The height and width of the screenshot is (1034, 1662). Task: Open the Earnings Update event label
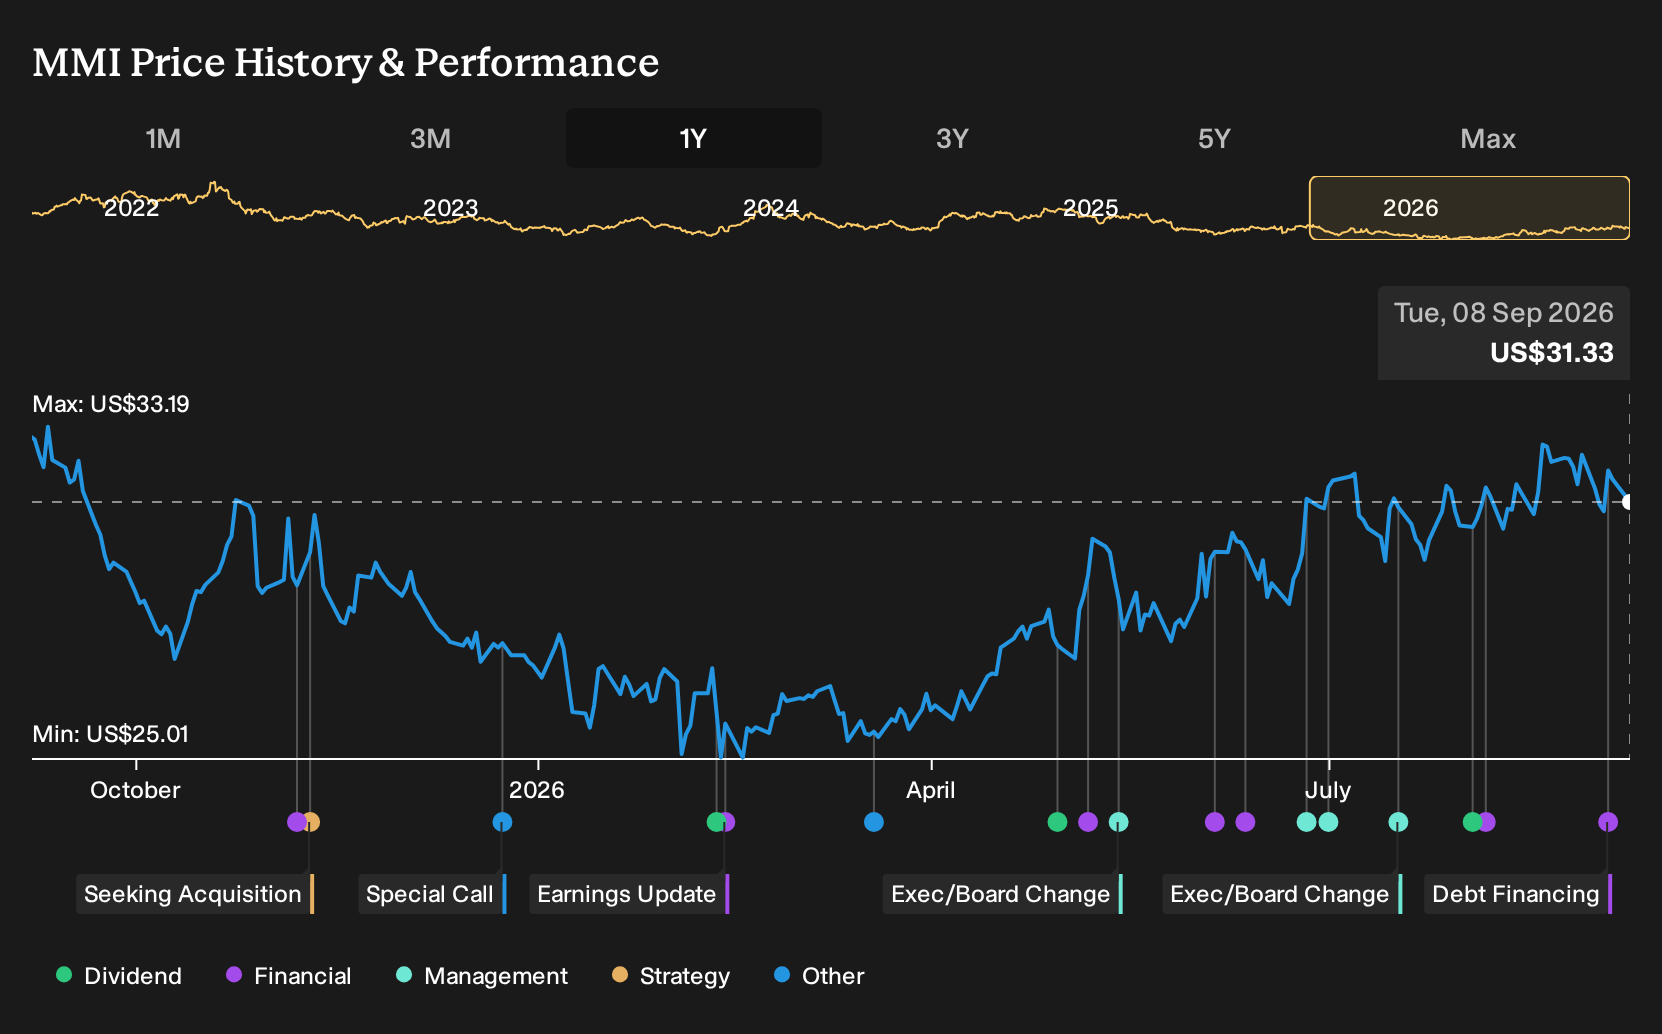point(629,894)
